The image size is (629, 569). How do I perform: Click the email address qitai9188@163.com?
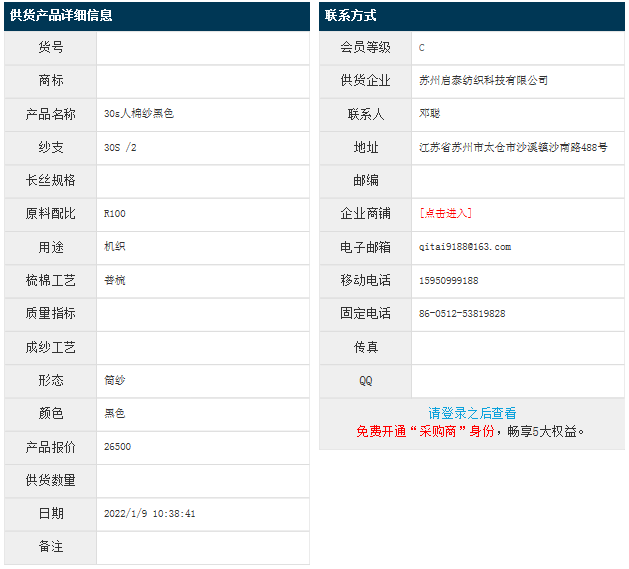[465, 247]
